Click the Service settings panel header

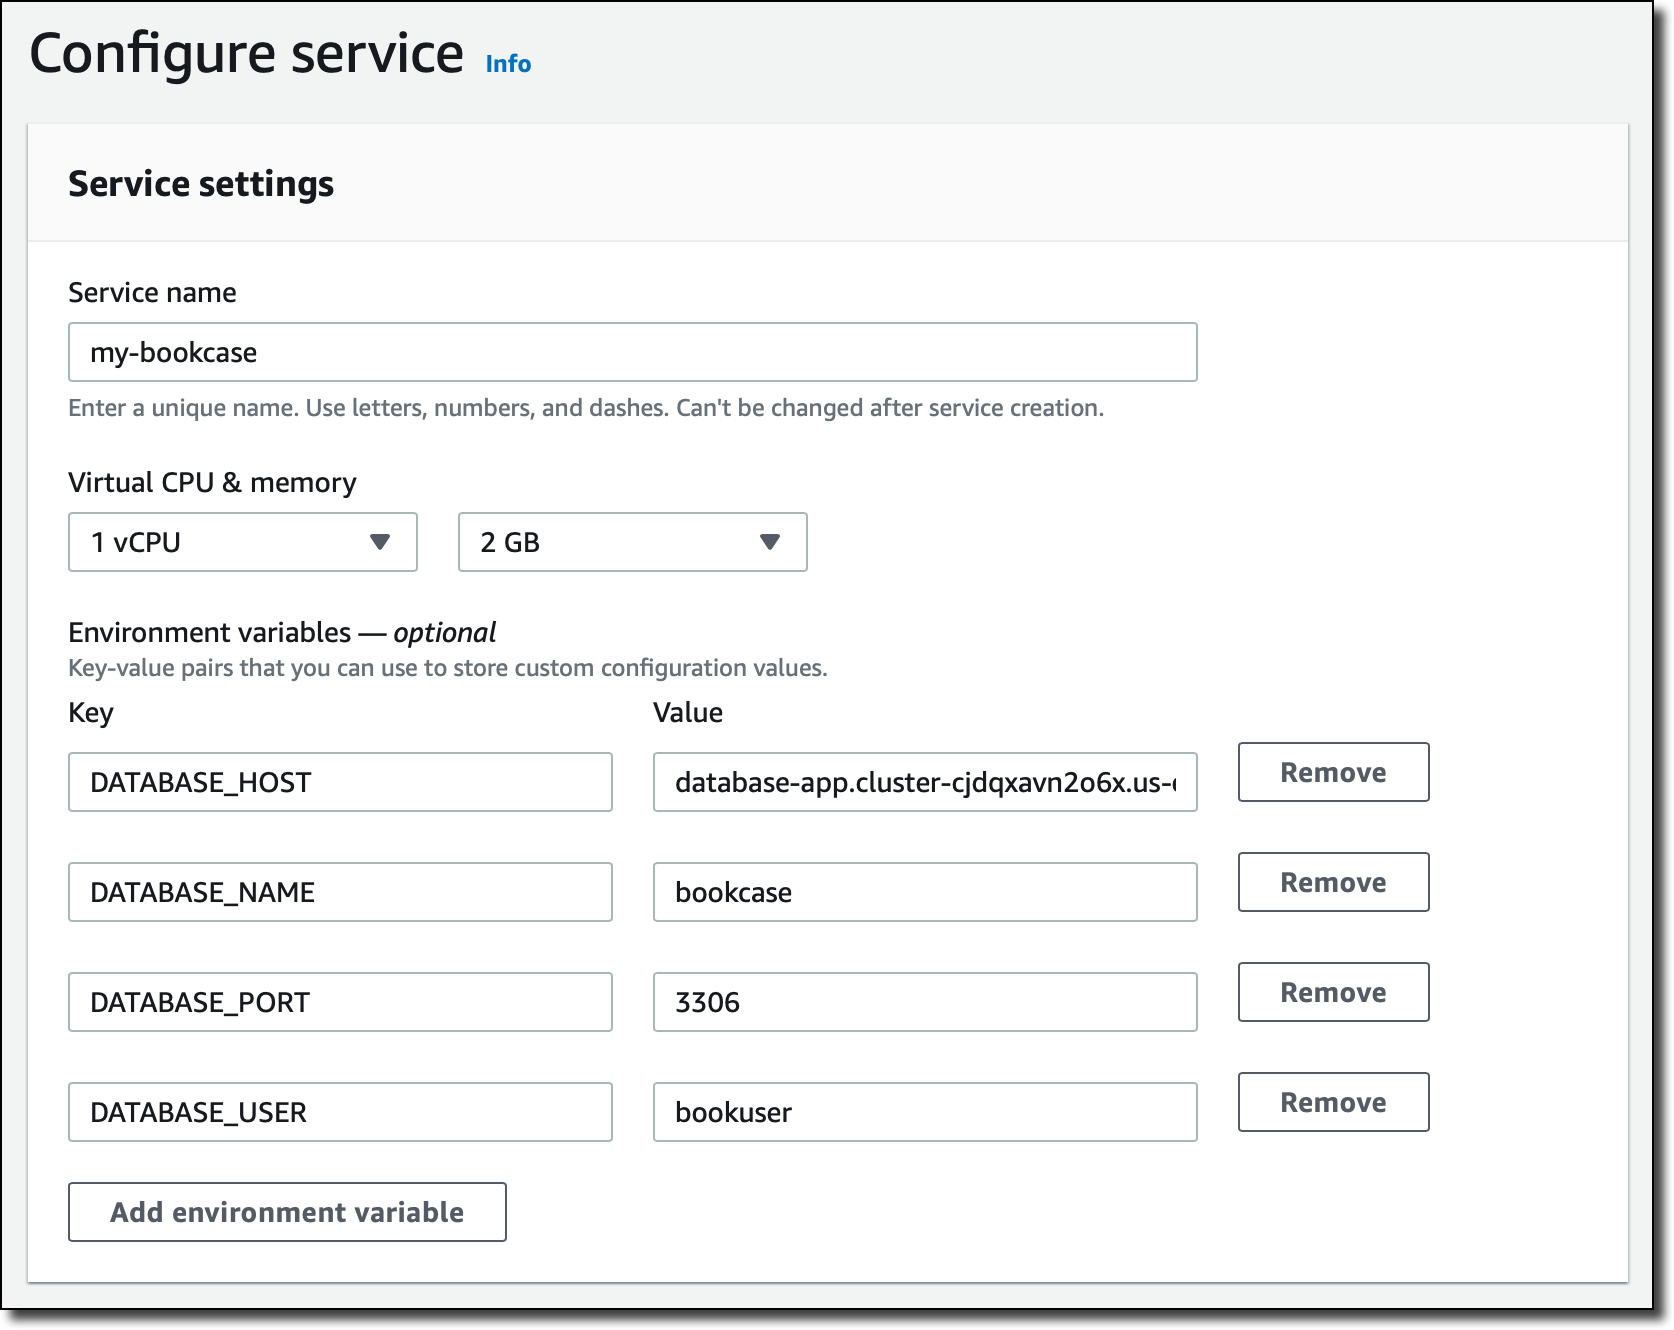(201, 184)
